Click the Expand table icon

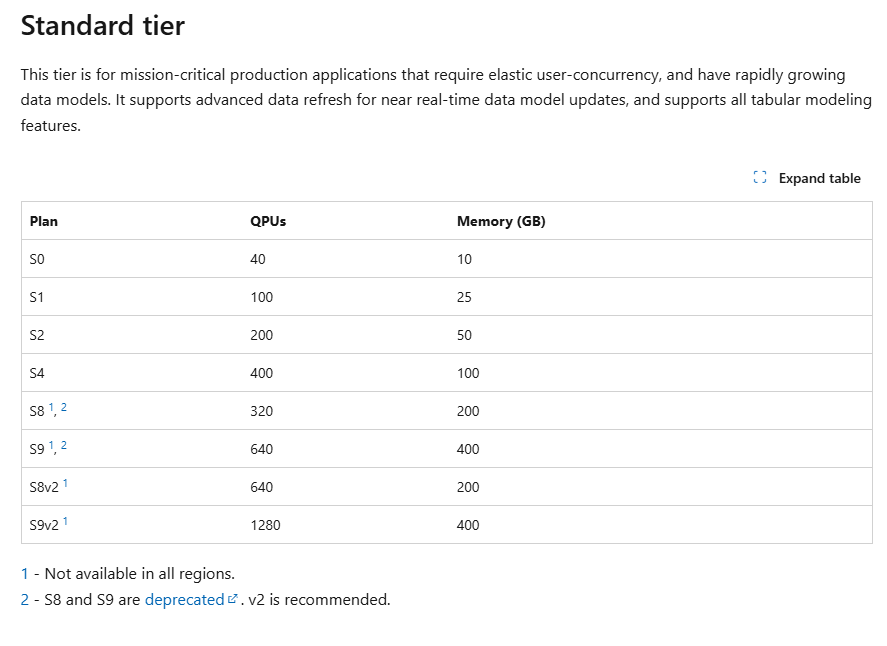(760, 178)
